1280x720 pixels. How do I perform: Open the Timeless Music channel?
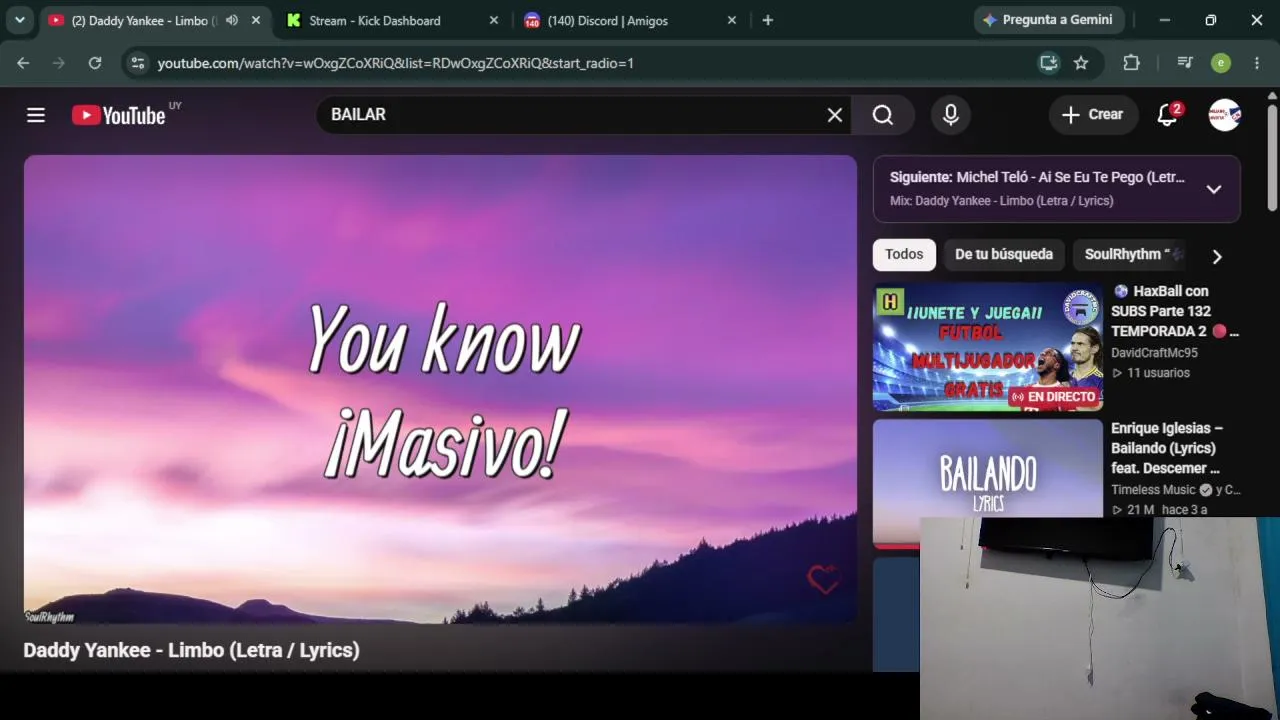(1153, 490)
